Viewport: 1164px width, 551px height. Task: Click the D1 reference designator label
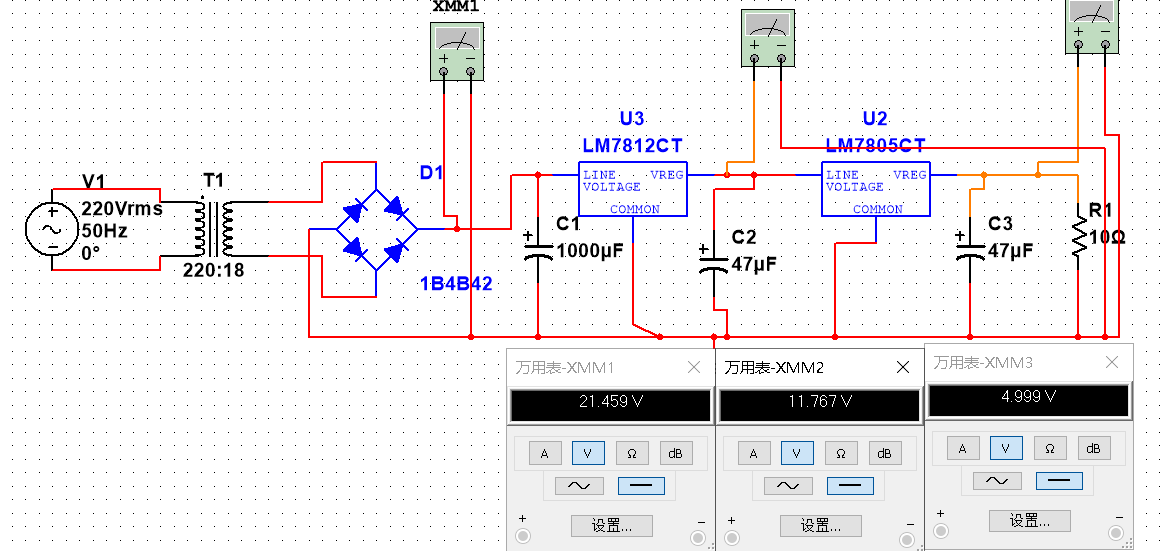(431, 173)
